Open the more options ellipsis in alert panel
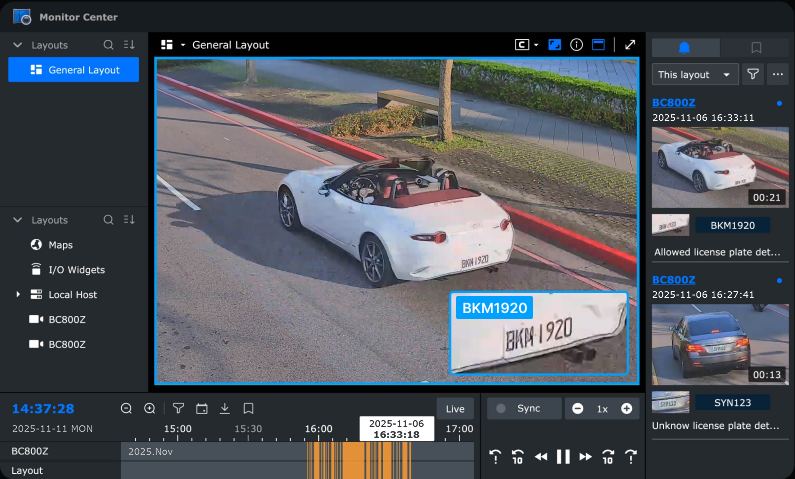 [777, 75]
